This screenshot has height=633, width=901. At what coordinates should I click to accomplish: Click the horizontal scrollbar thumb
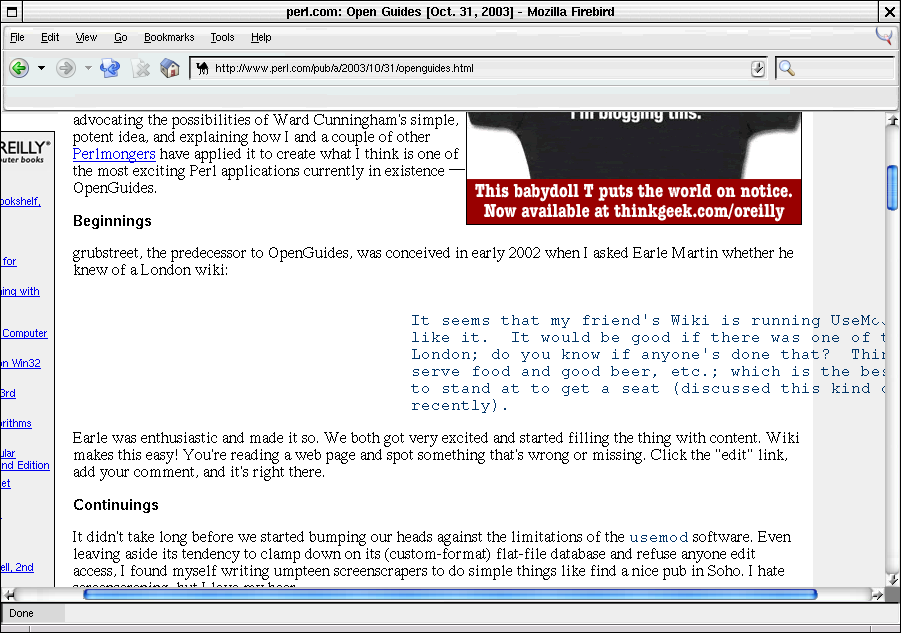pos(450,595)
